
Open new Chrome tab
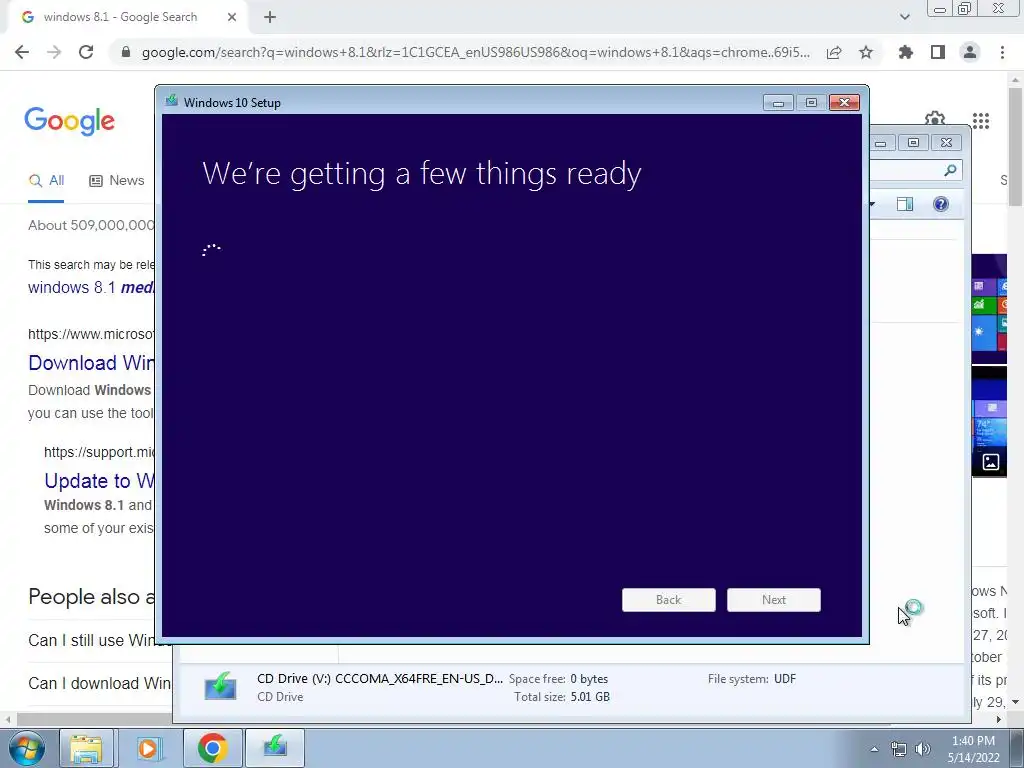pos(270,18)
